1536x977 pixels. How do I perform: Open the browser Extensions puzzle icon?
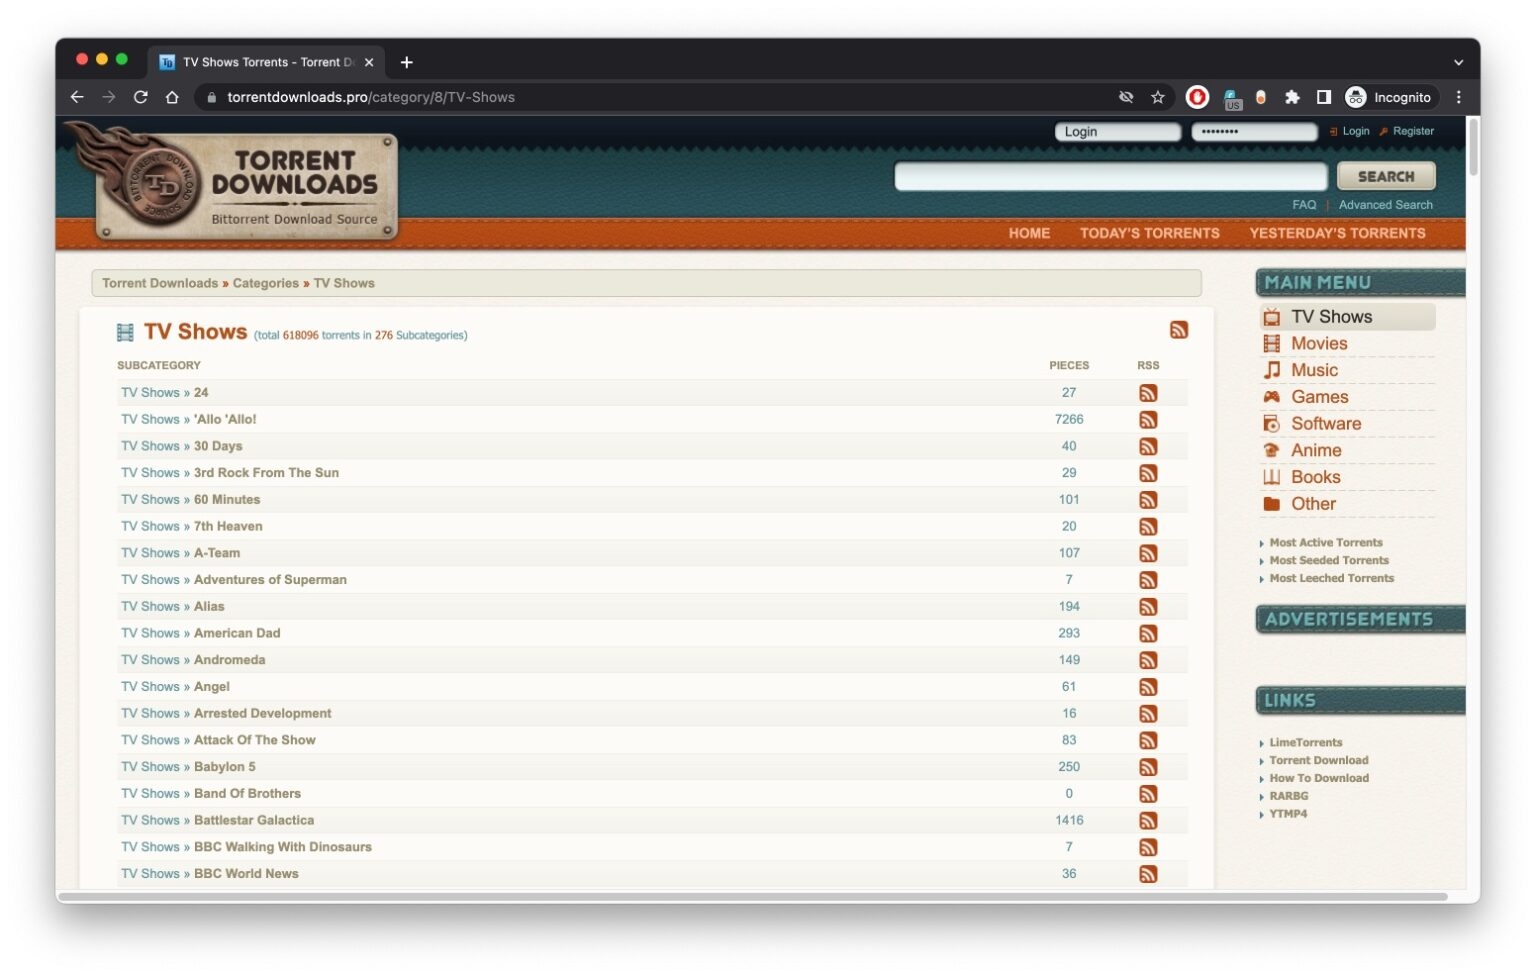[1292, 97]
